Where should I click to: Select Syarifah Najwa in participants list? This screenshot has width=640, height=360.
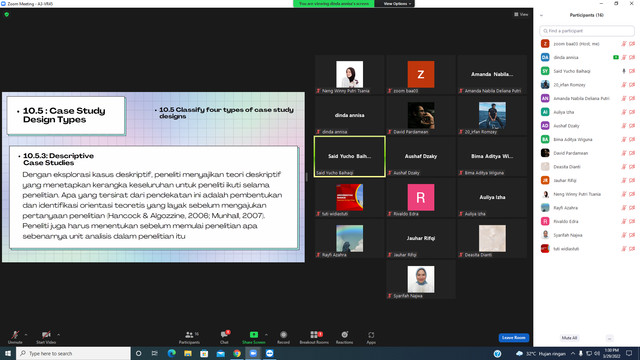[x=587, y=235]
